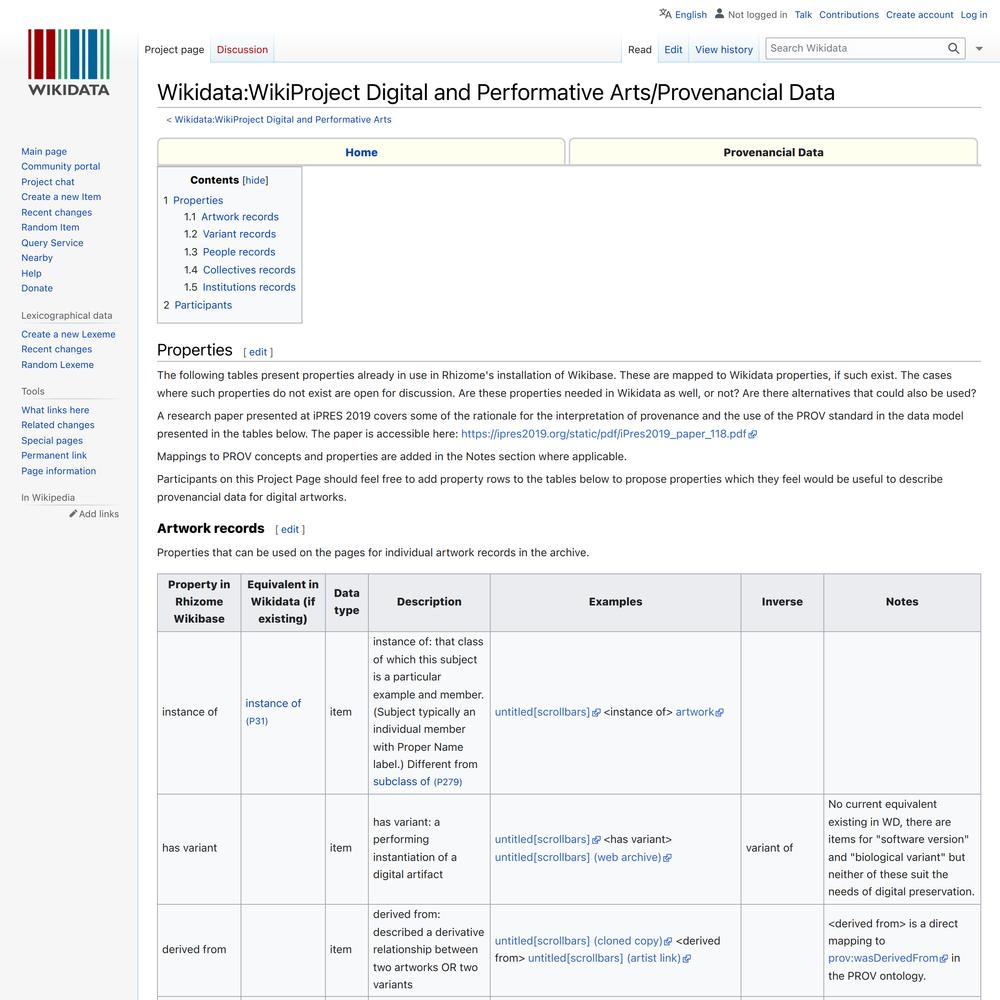This screenshot has width=1000, height=1000.
Task: Open Recent changes under navigation
Action: point(57,212)
